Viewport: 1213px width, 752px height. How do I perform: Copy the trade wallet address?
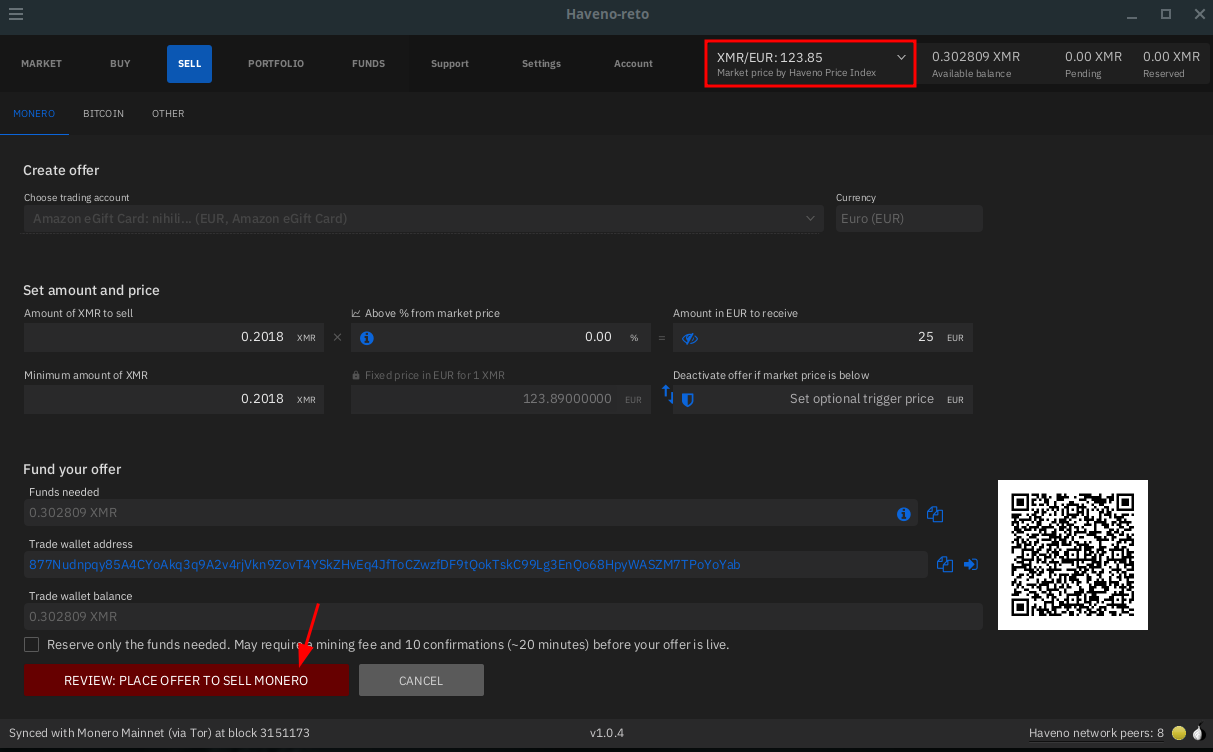coord(945,565)
